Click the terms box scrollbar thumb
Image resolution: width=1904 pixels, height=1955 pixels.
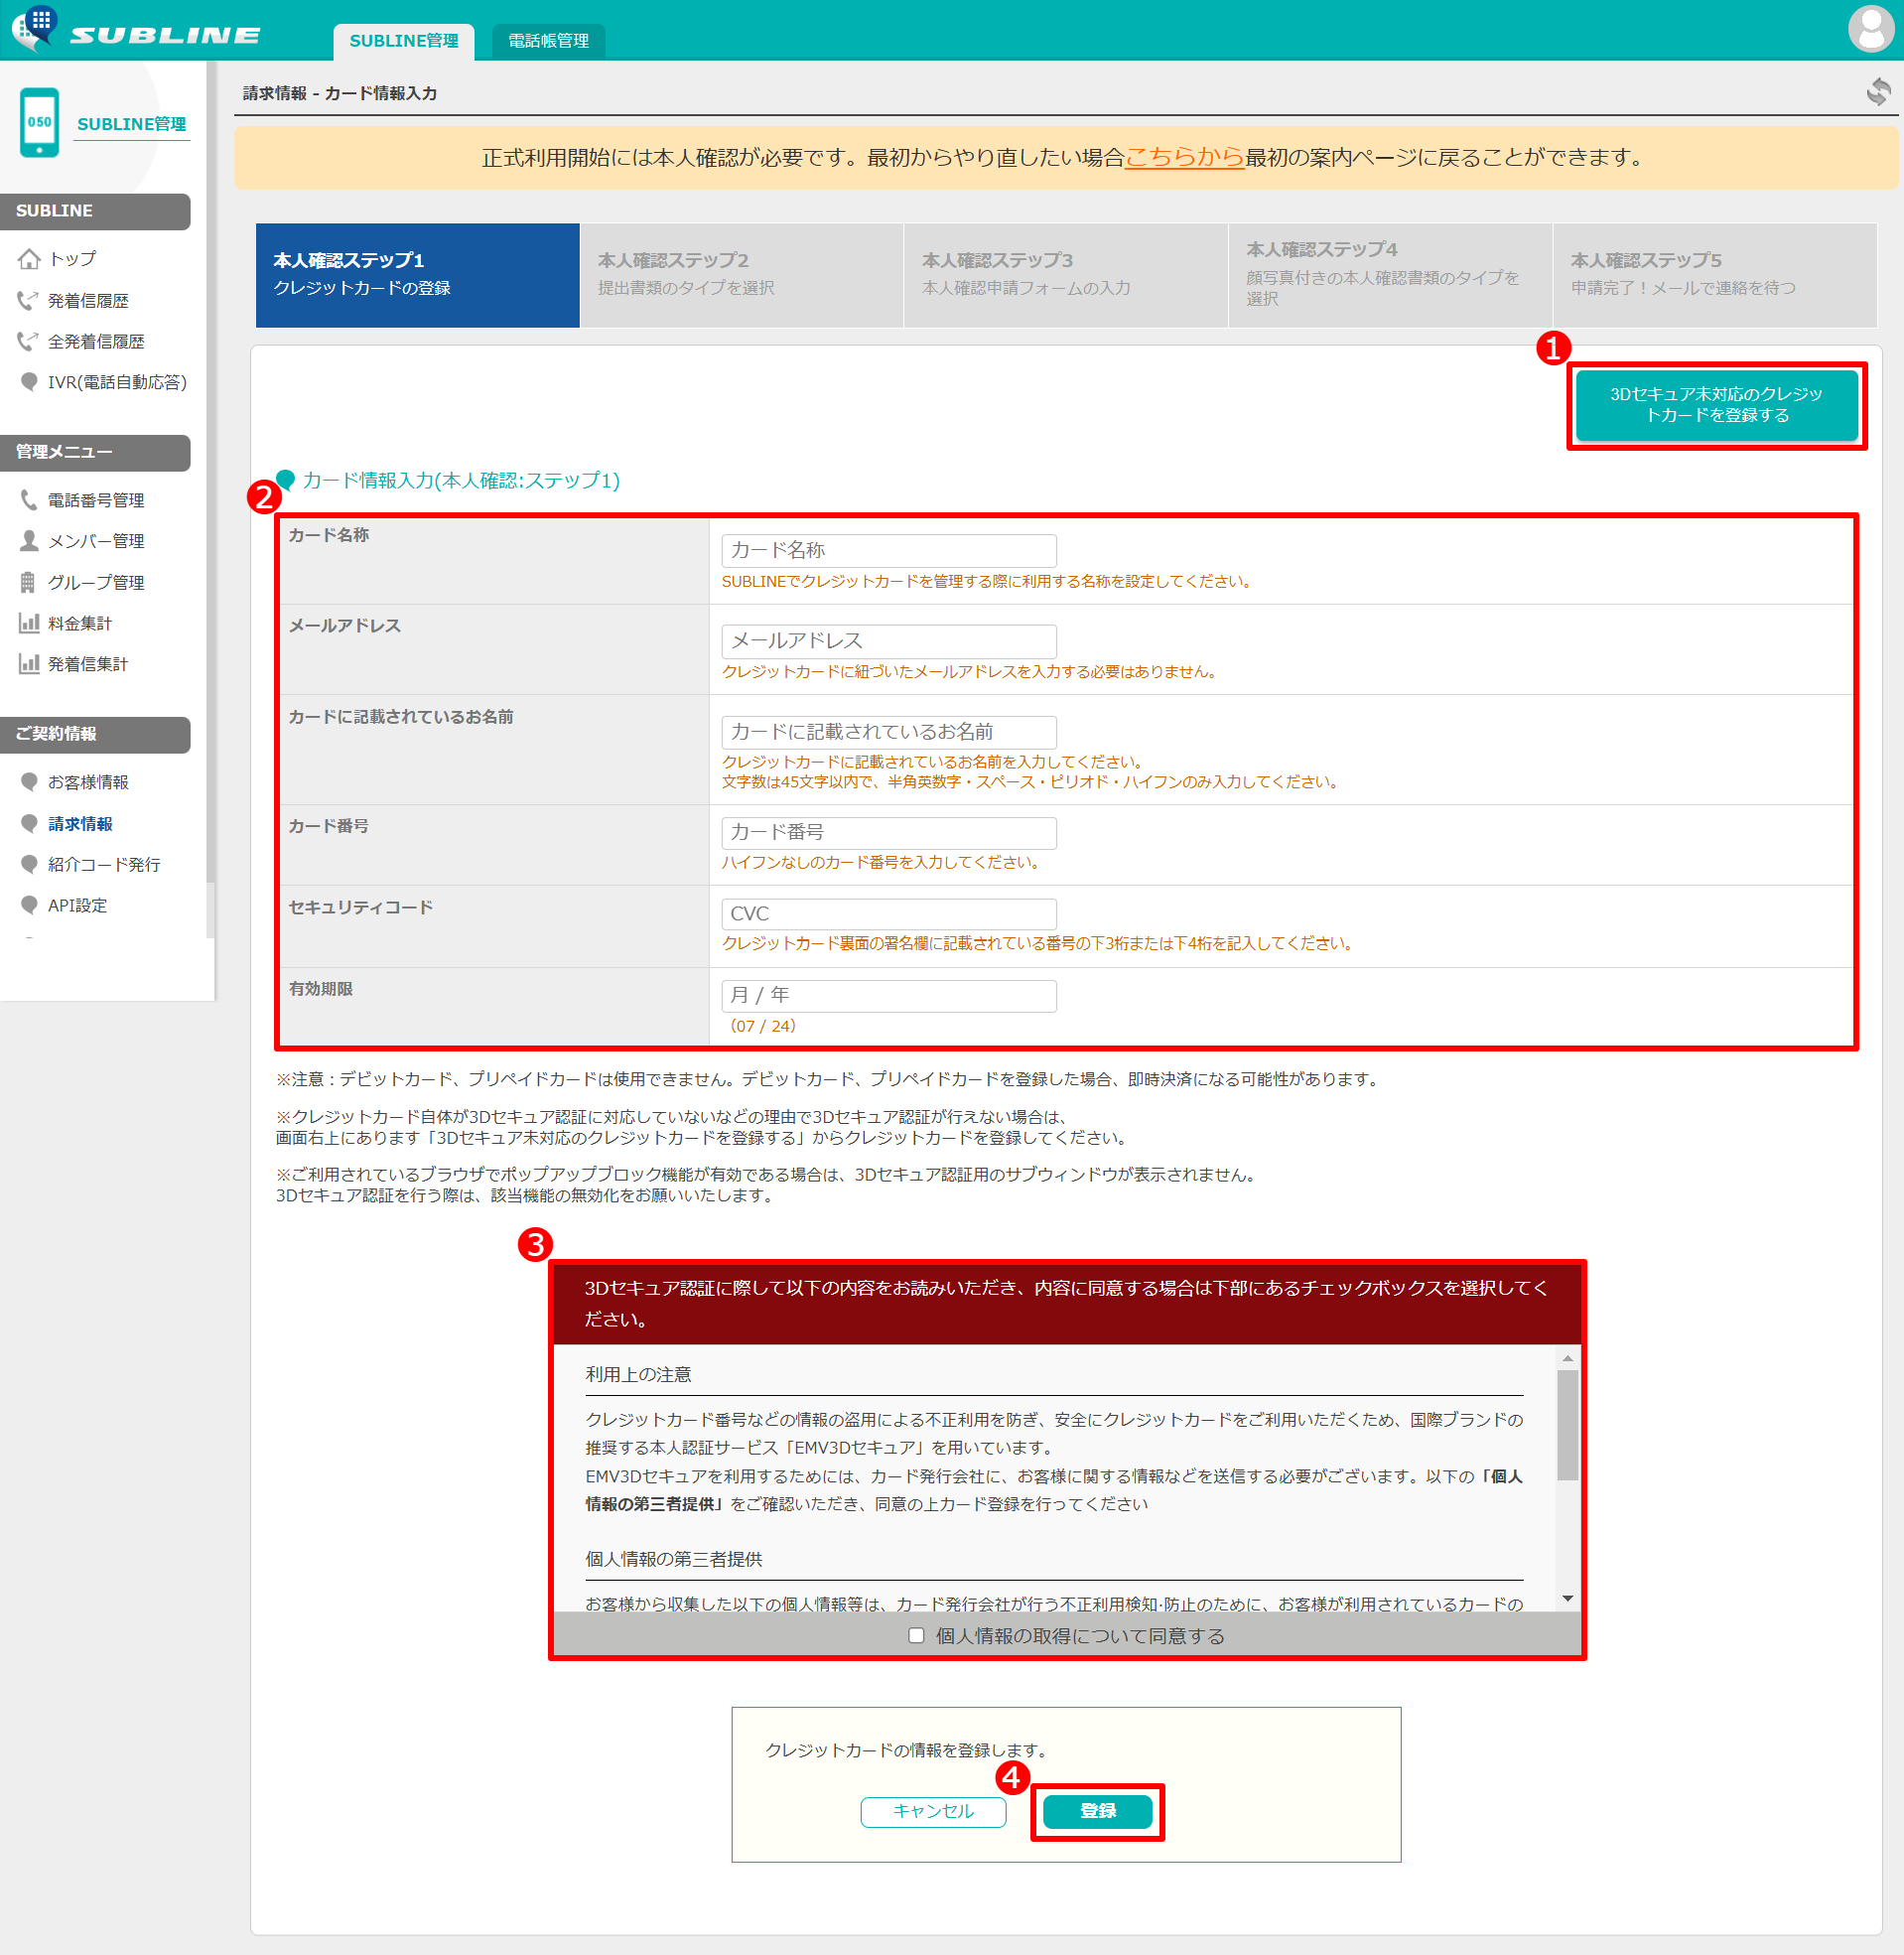click(x=1567, y=1424)
